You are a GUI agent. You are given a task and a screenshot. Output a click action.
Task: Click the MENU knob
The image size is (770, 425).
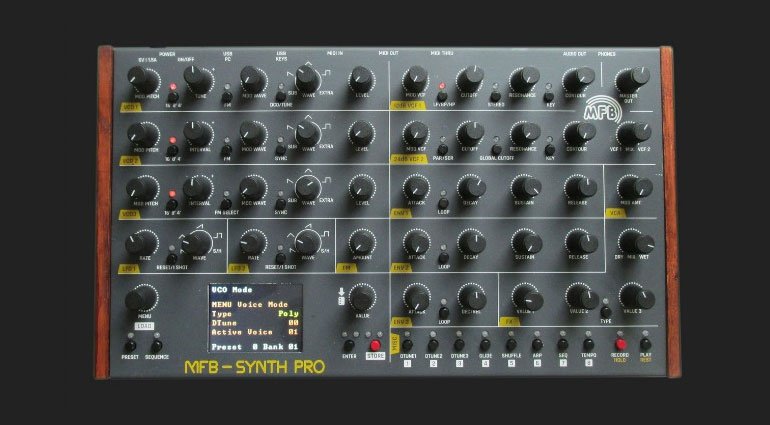pyautogui.click(x=141, y=297)
